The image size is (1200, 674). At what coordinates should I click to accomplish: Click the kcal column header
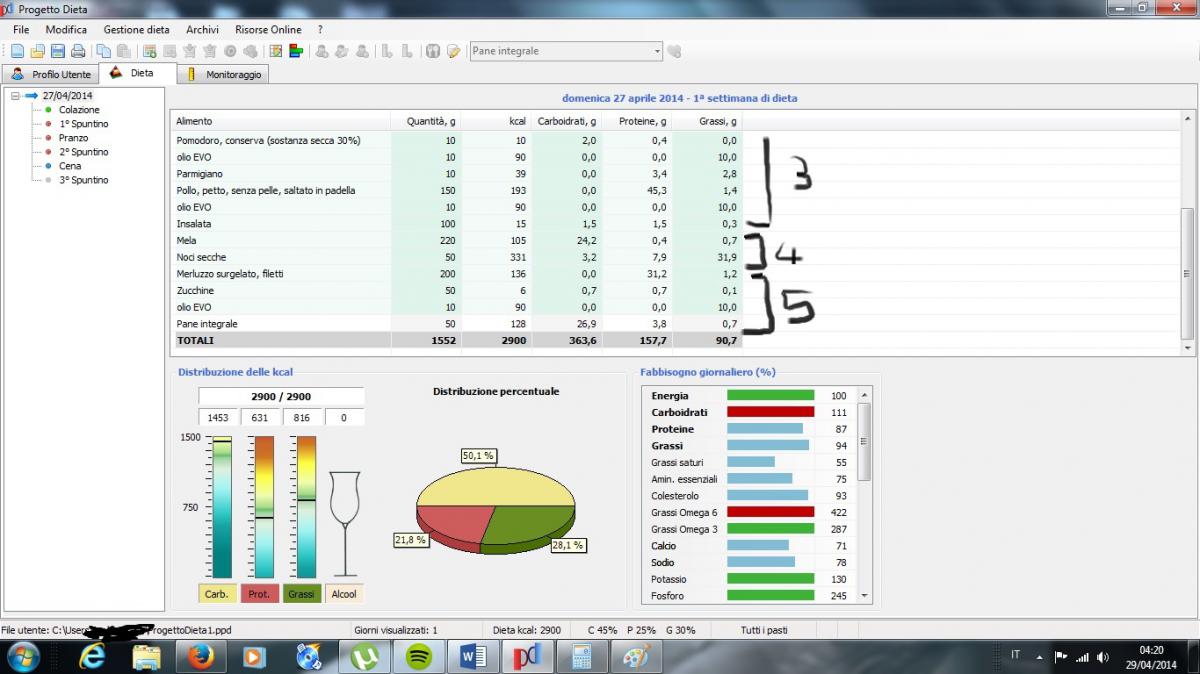tap(517, 121)
